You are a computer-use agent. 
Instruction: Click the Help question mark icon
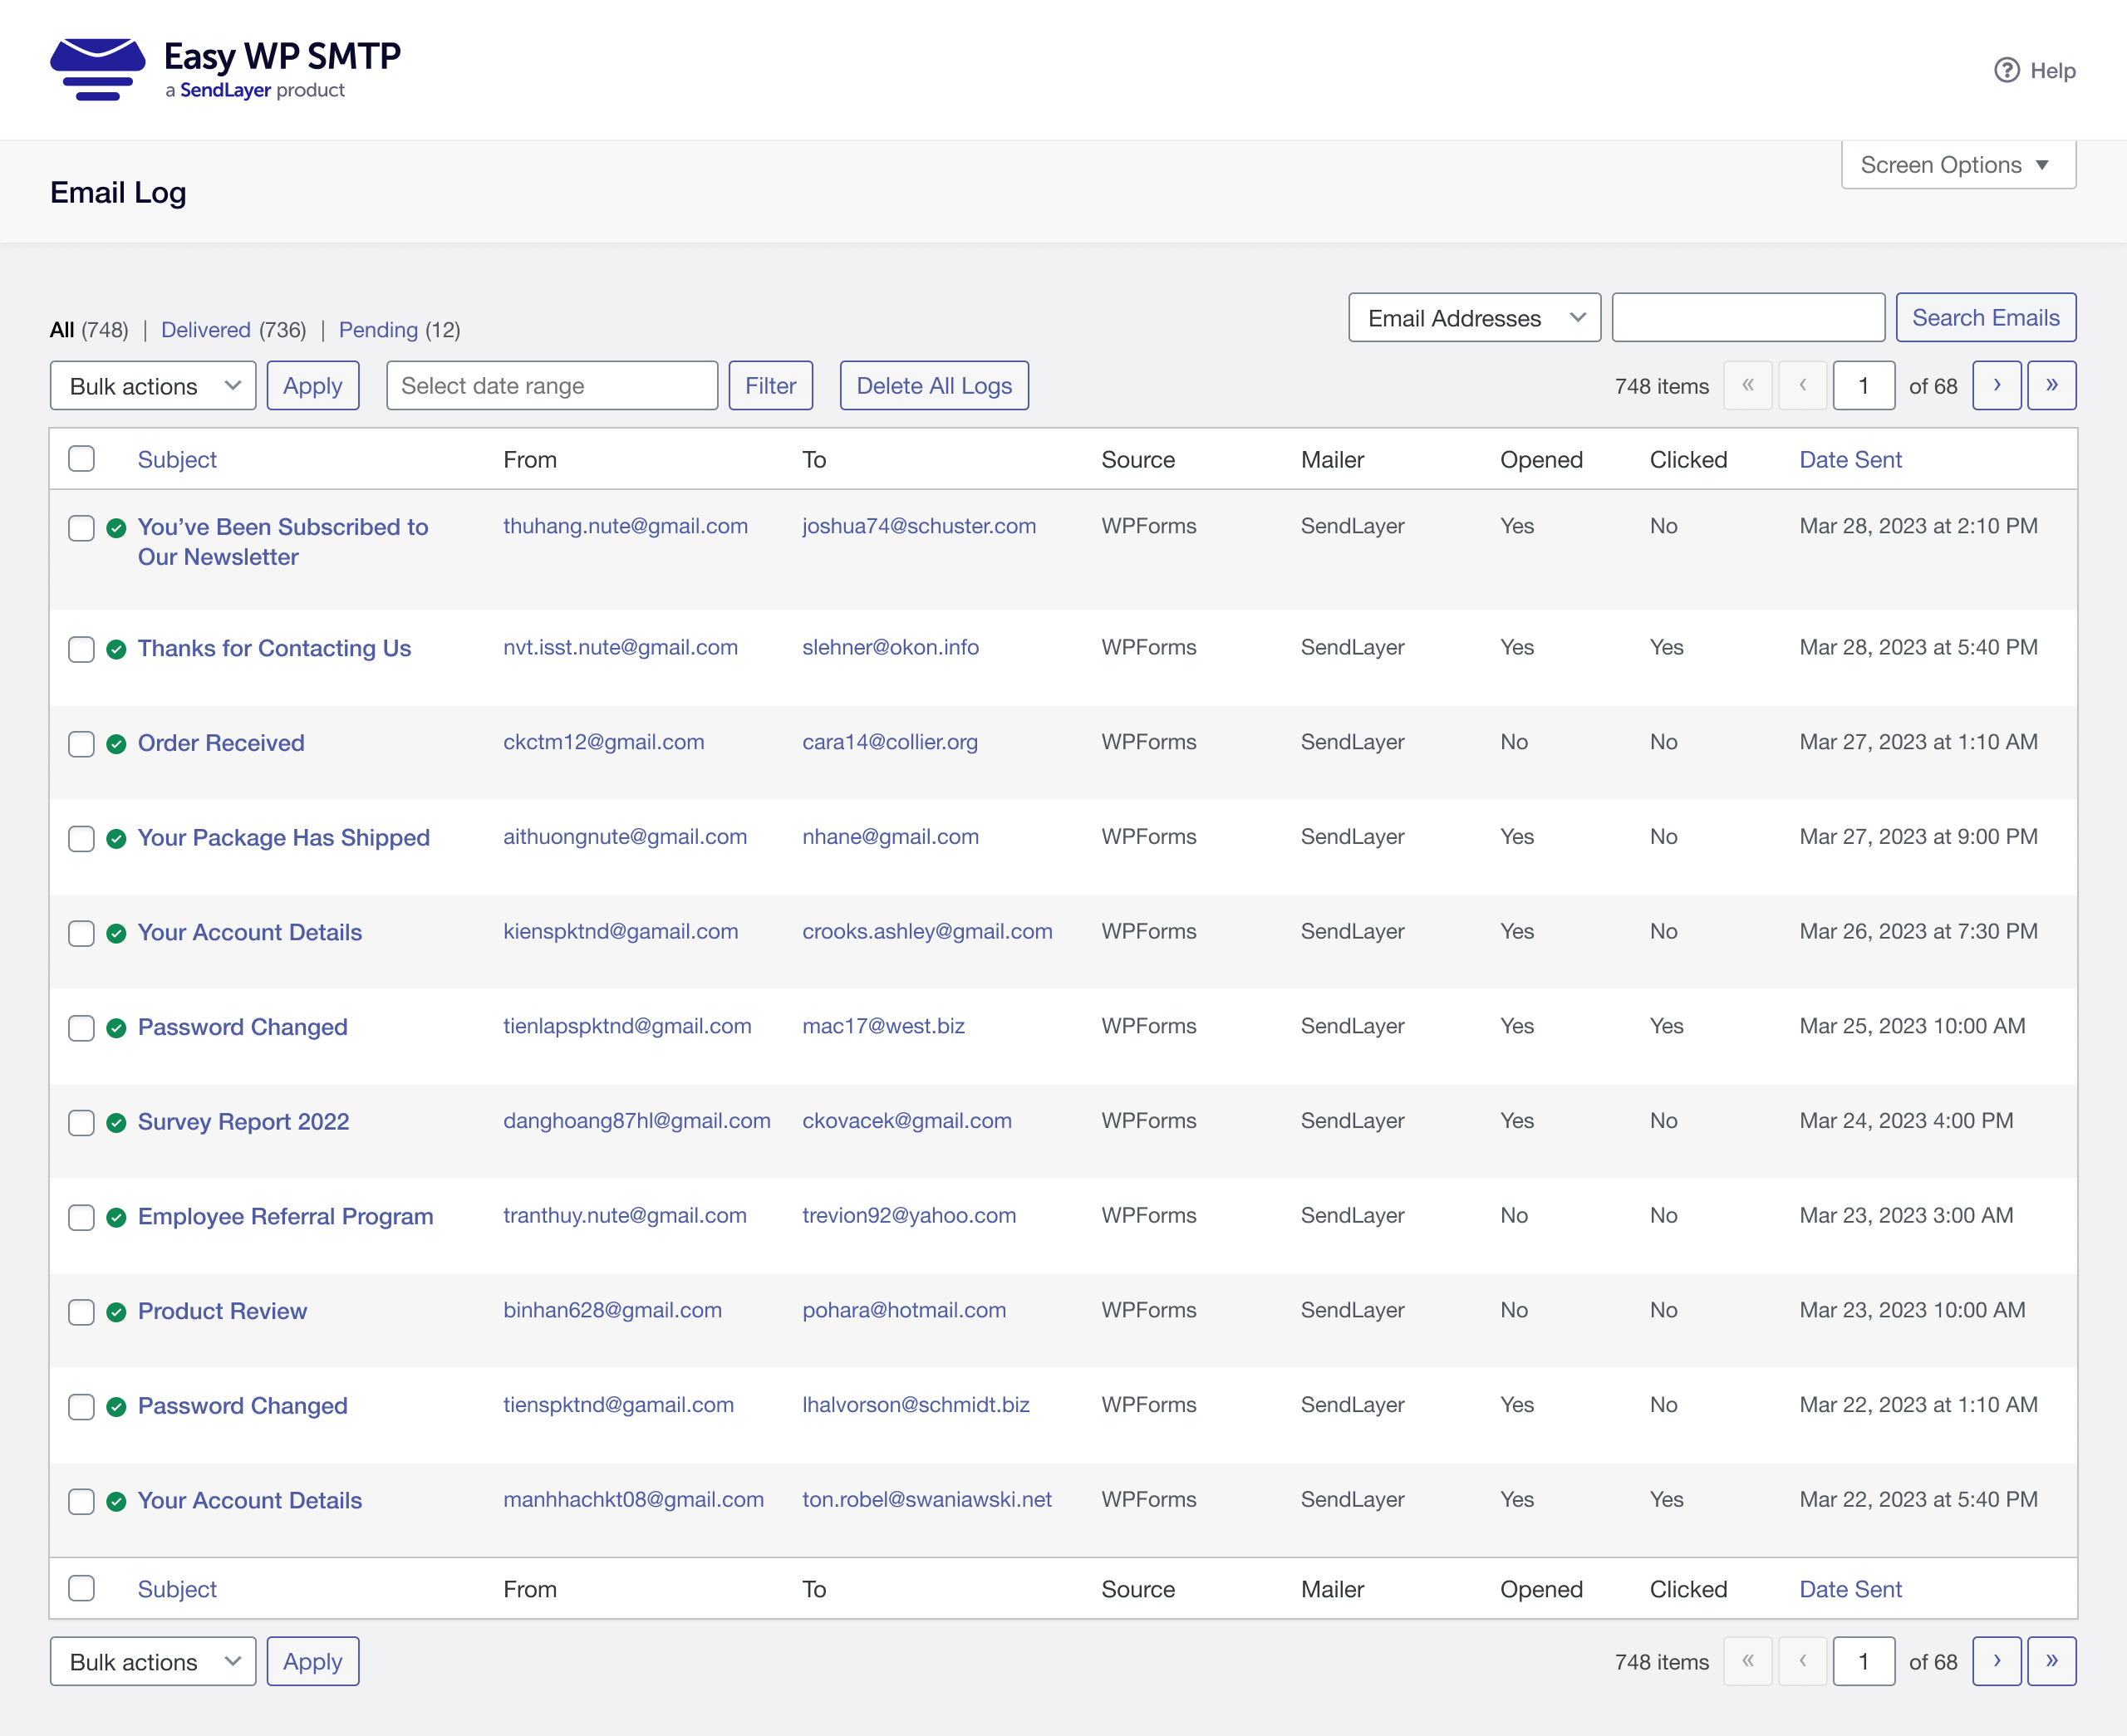point(2006,70)
